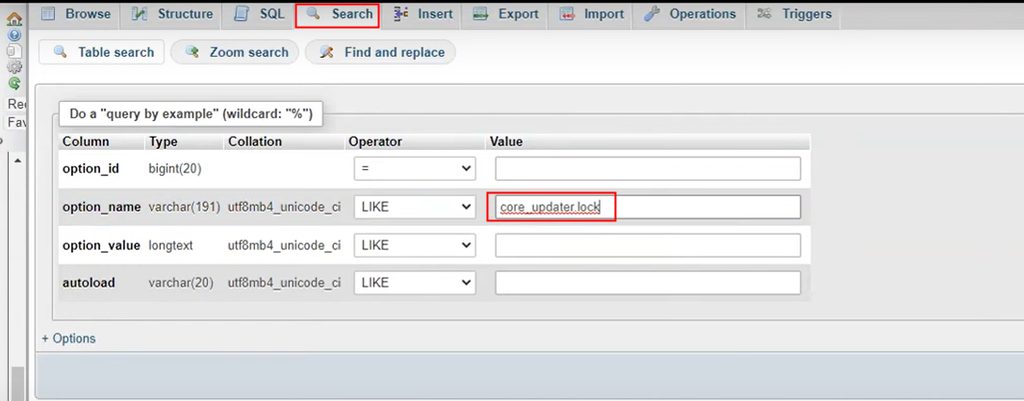Viewport: 1024px width, 401px height.
Task: Open the autoload operator dropdown
Action: tap(415, 283)
